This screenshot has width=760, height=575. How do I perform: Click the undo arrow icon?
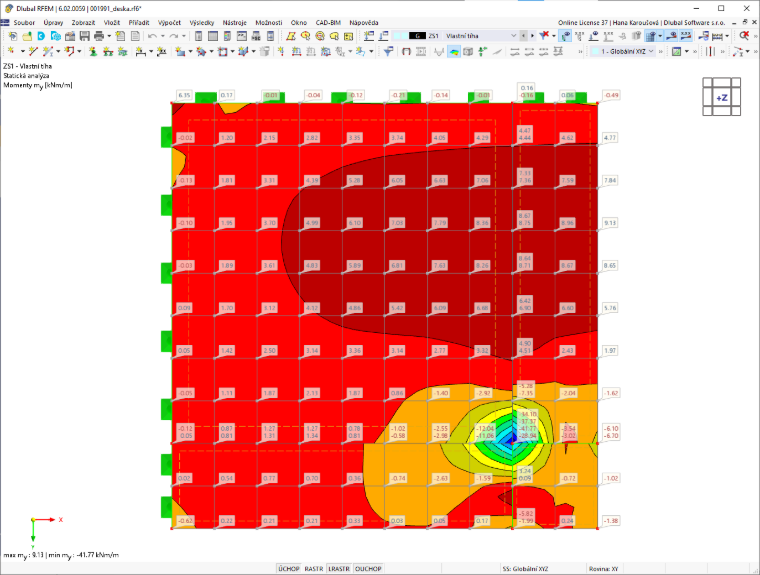pos(152,36)
